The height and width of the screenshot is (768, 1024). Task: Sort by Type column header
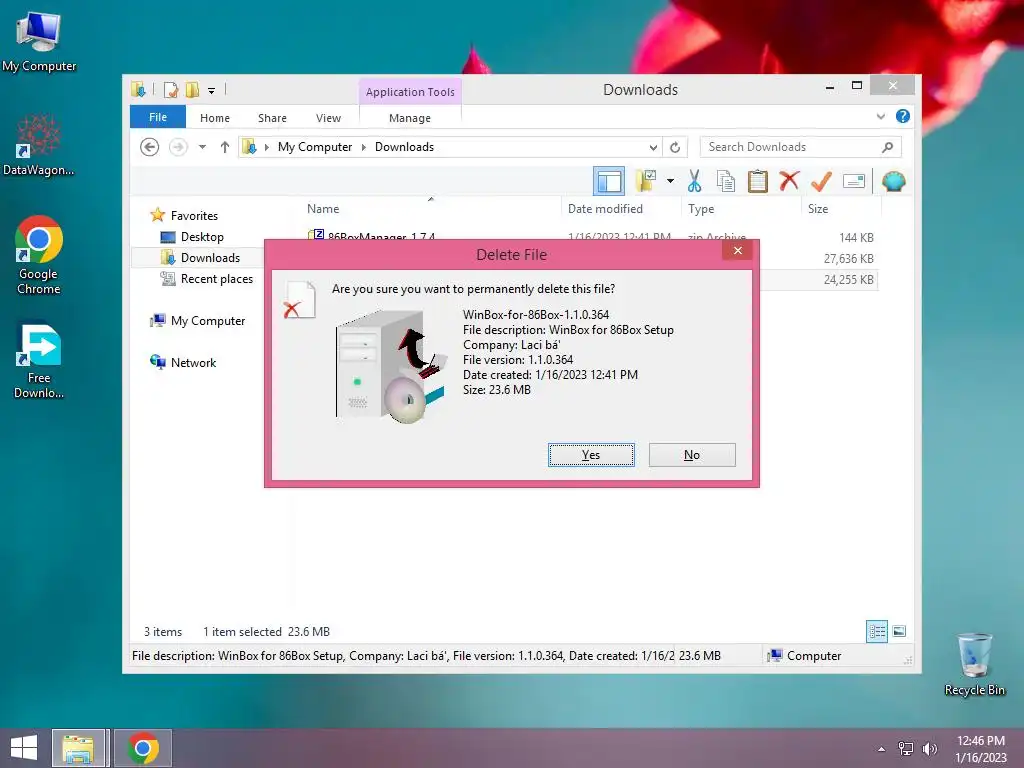click(701, 208)
